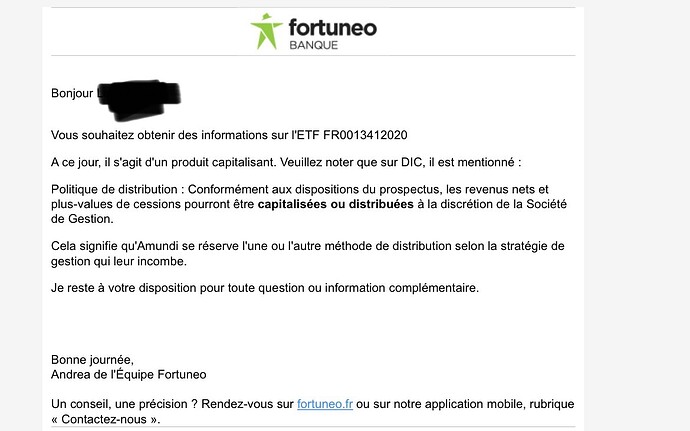Click the word Bonjour in the greeting
690x431 pixels.
pos(72,94)
